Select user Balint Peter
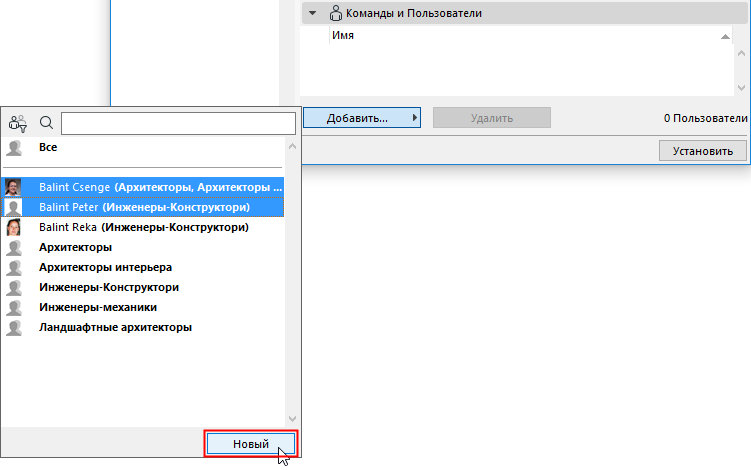The image size is (751, 470). (142, 207)
